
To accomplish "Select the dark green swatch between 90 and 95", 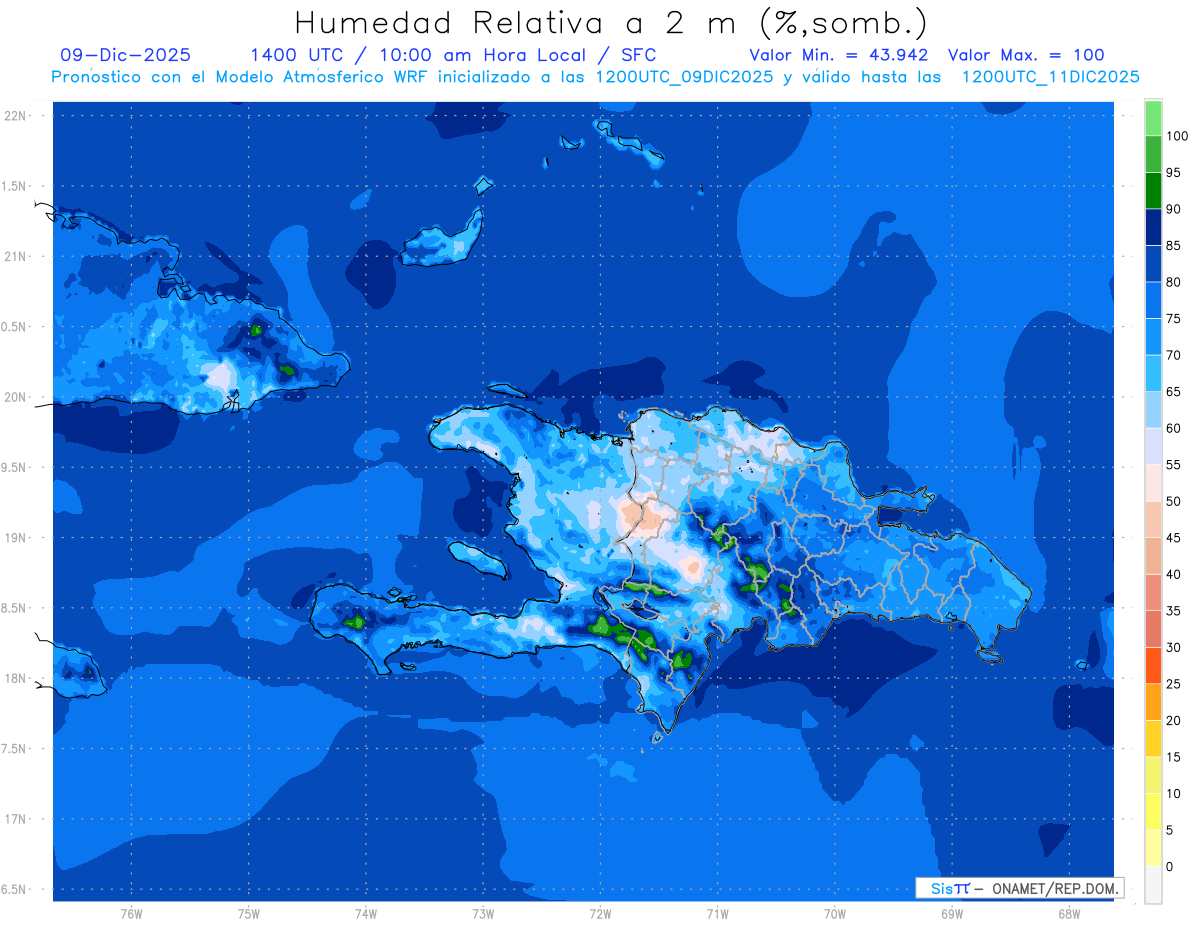I will pyautogui.click(x=1153, y=191).
